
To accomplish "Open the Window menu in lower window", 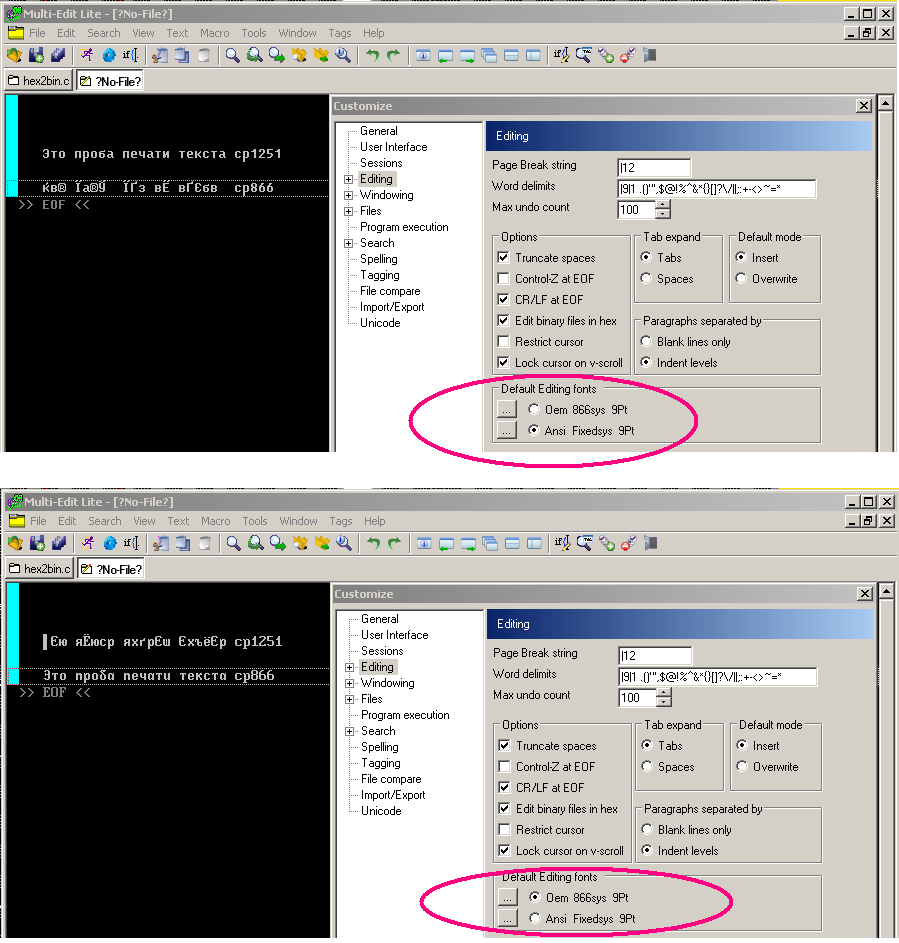I will [x=298, y=521].
